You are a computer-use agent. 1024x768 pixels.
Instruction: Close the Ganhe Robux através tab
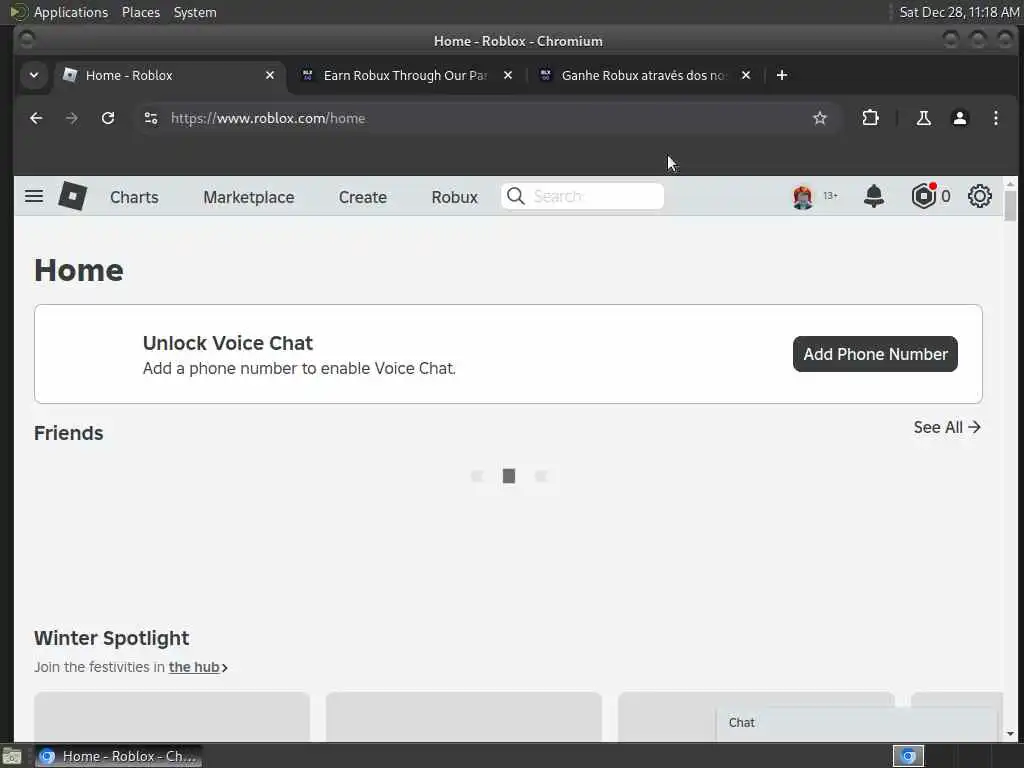pyautogui.click(x=746, y=75)
